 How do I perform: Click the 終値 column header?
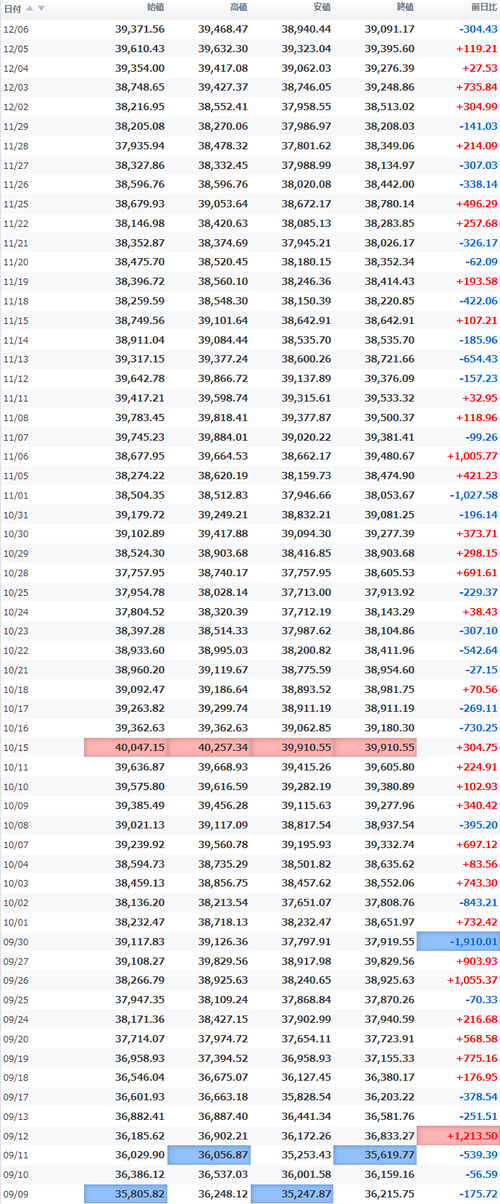click(x=404, y=8)
